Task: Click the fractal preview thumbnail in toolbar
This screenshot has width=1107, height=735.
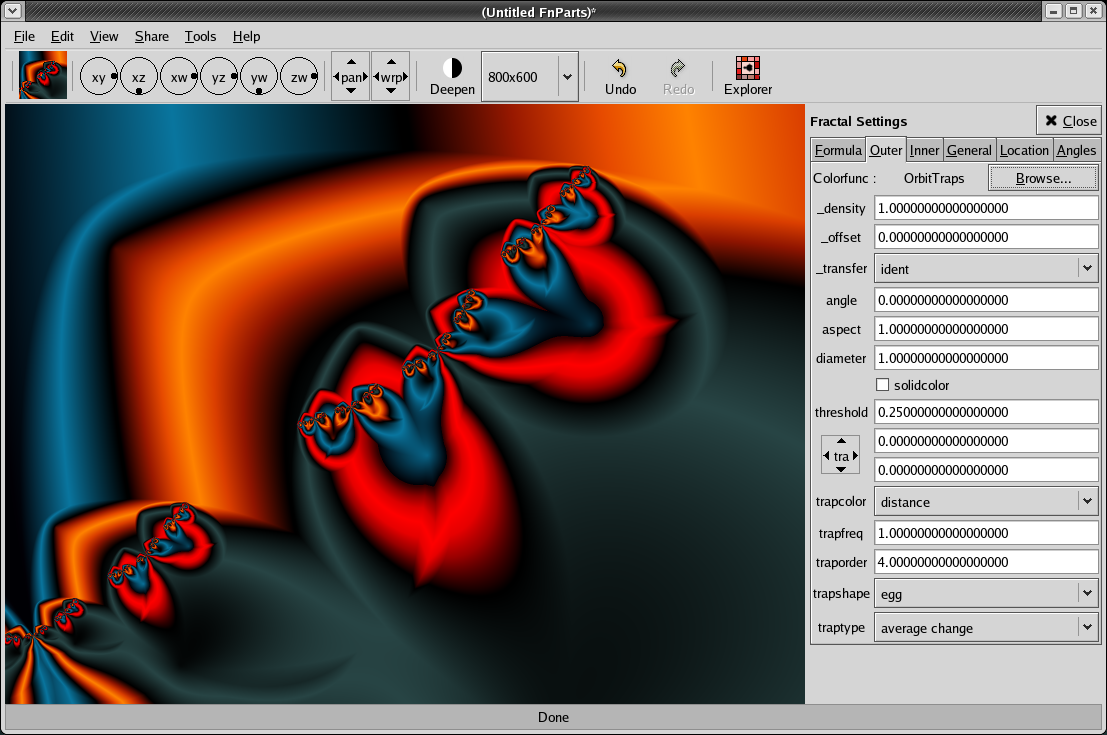Action: [43, 76]
